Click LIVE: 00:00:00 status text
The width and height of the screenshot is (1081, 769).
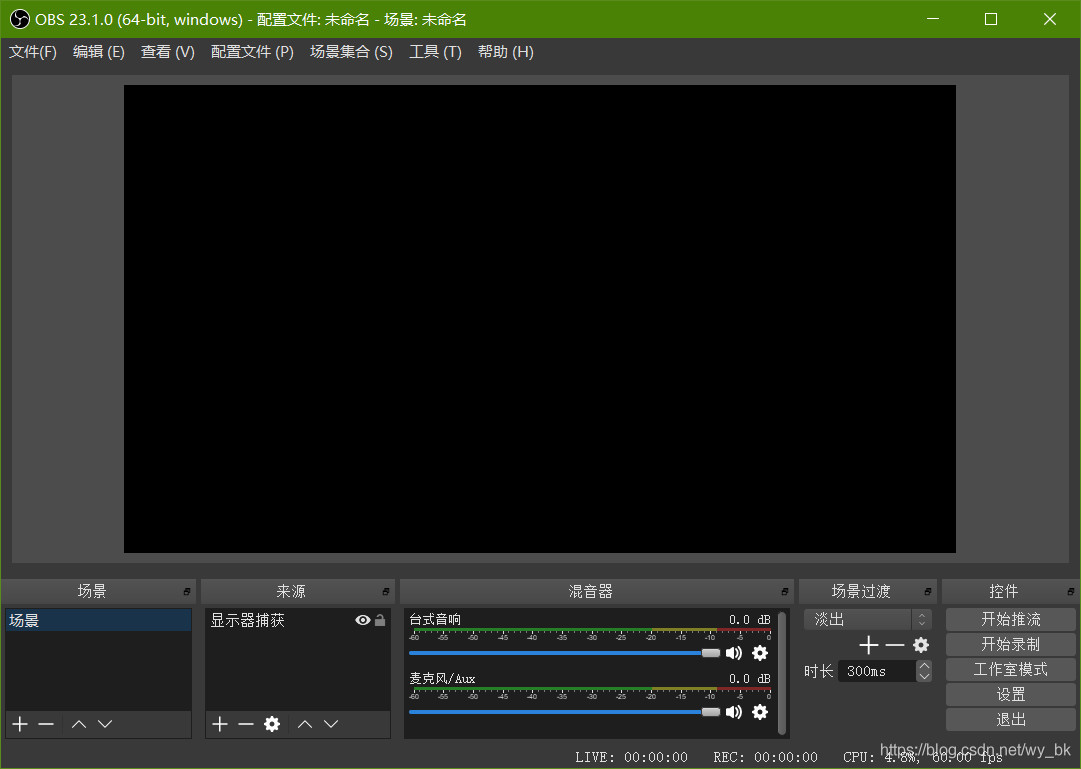(x=632, y=757)
